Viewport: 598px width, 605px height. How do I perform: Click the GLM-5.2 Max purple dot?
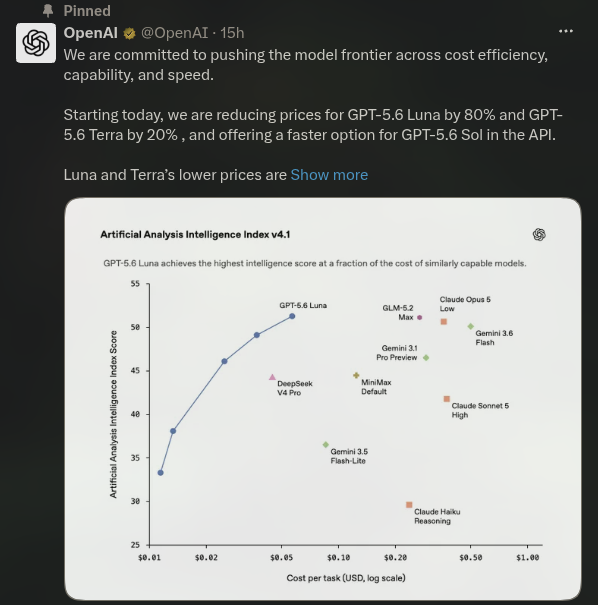coord(419,318)
